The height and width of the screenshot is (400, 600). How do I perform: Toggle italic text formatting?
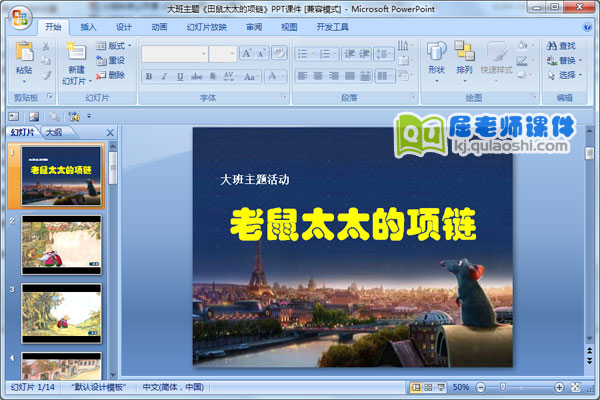pyautogui.click(x=162, y=76)
